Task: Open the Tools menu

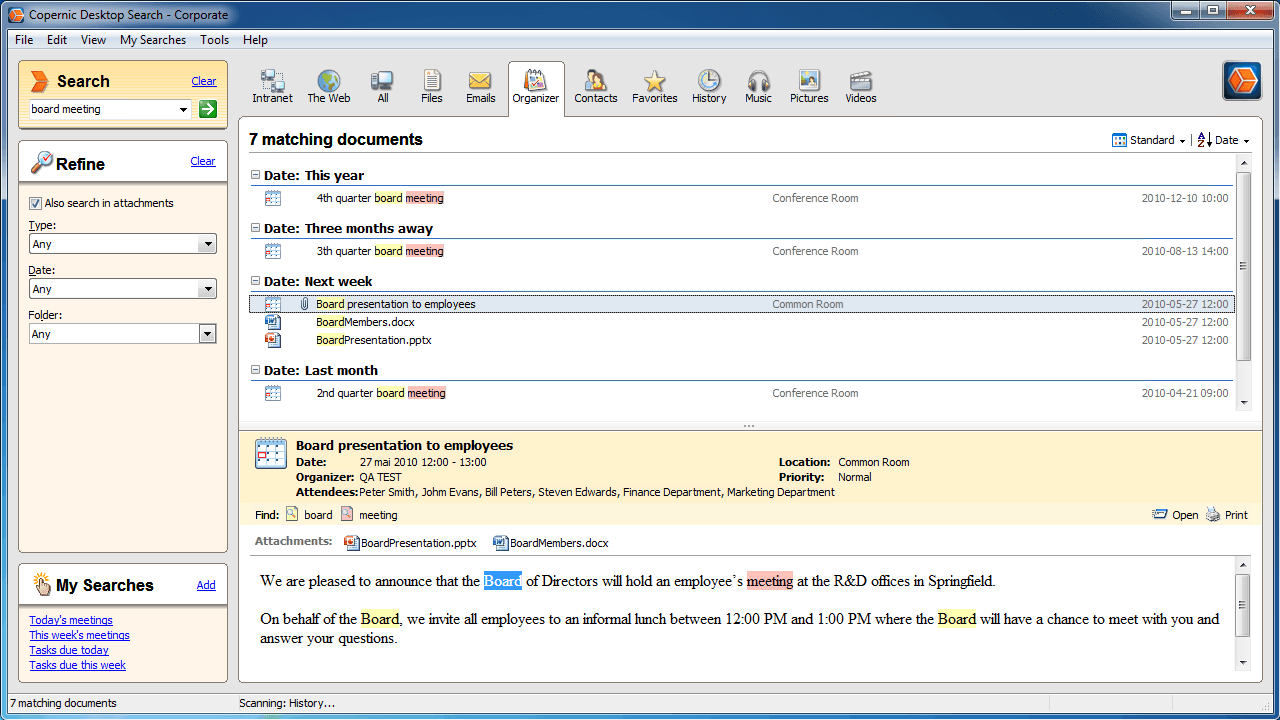Action: [x=214, y=40]
